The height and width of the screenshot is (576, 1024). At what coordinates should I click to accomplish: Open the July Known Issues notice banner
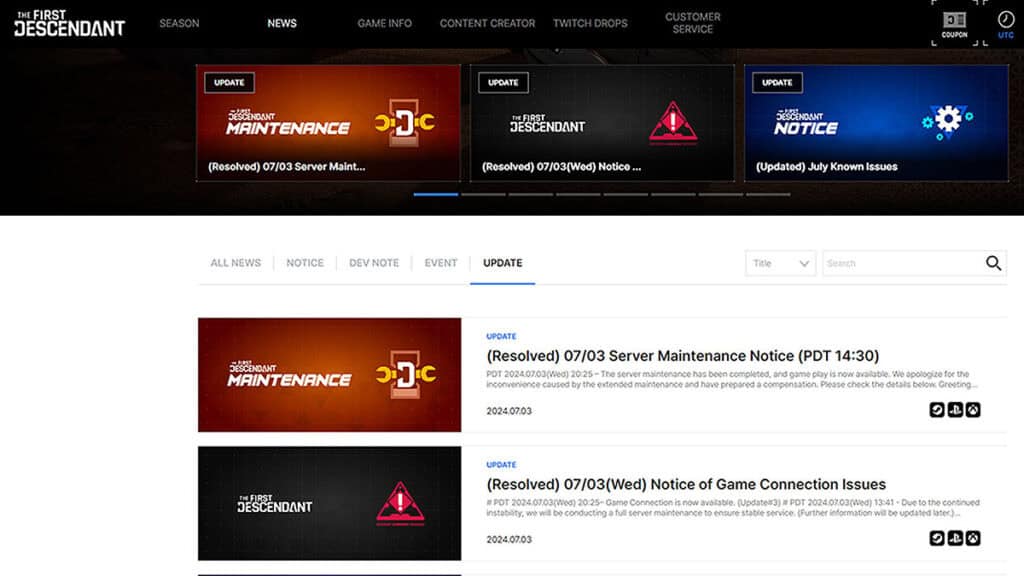(875, 120)
